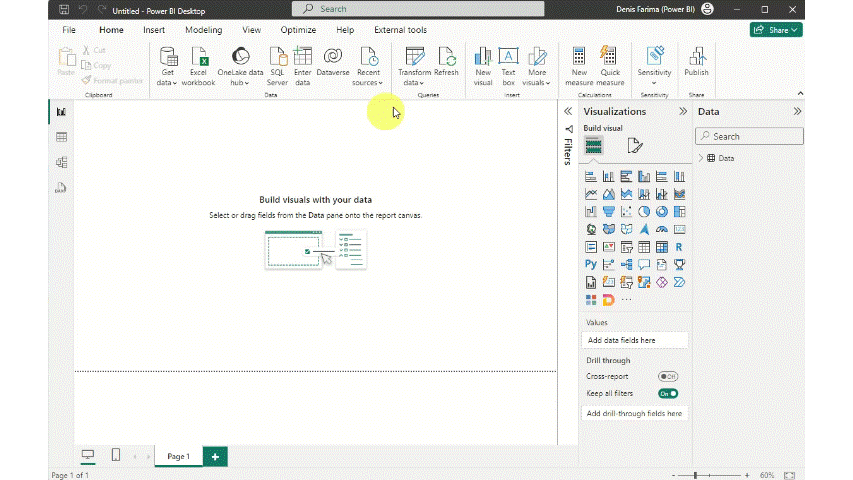Collapse the Visualizations pane
Image resolution: width=853 pixels, height=480 pixels.
pyautogui.click(x=683, y=112)
